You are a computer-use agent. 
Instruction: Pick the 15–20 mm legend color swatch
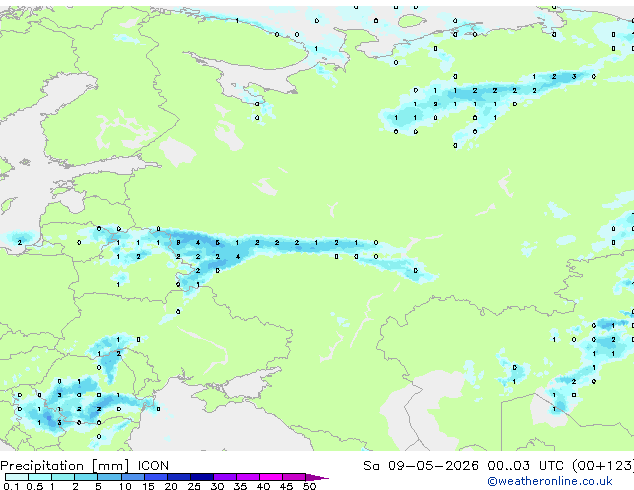pos(156,477)
